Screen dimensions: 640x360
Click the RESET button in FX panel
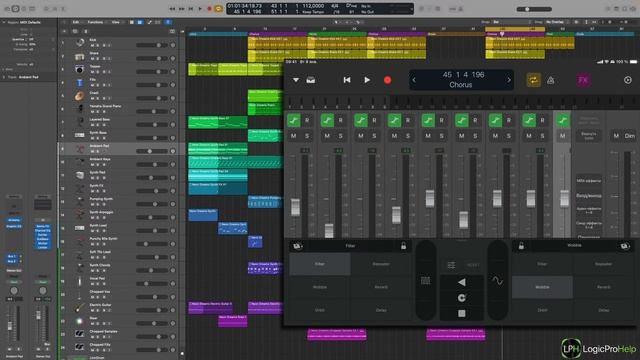click(473, 265)
